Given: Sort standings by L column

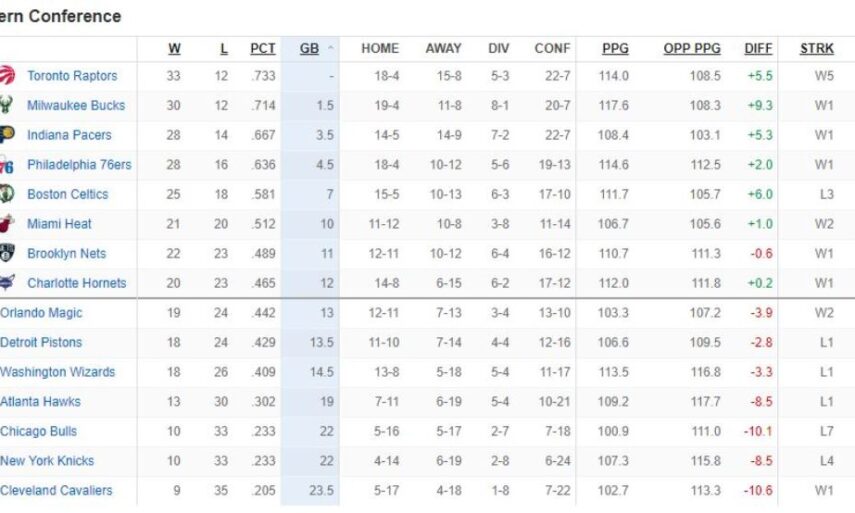Looking at the screenshot, I should click(224, 48).
